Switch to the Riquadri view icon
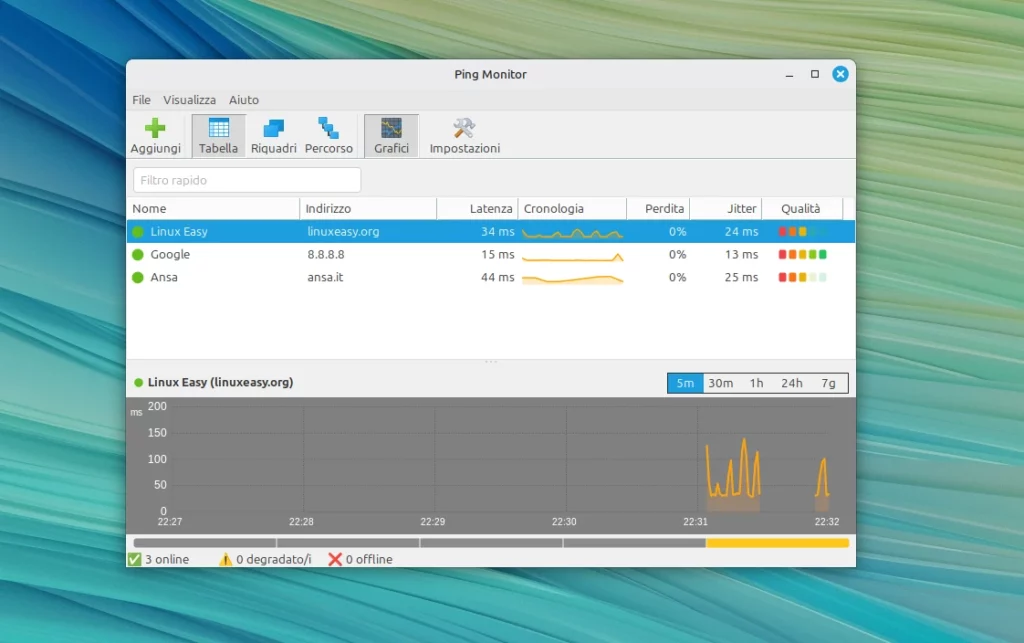Viewport: 1024px width, 643px height. pos(273,135)
